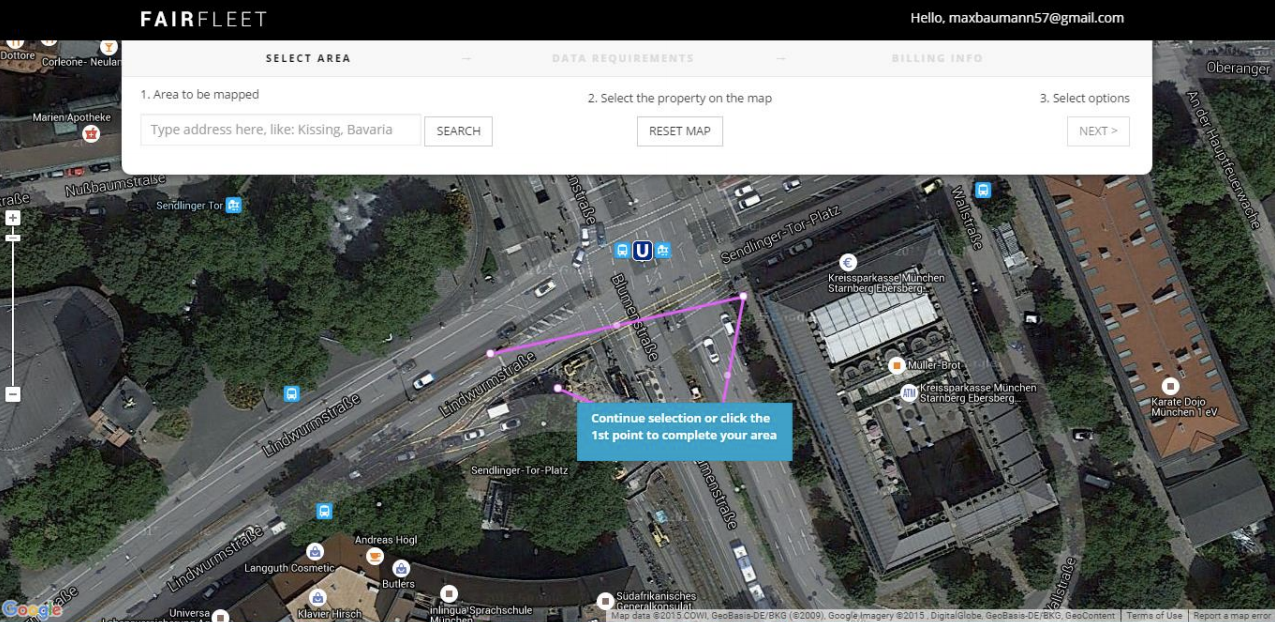Click the 'Sendlinger-Tor-Platz' label below the tooltip

[x=520, y=470]
